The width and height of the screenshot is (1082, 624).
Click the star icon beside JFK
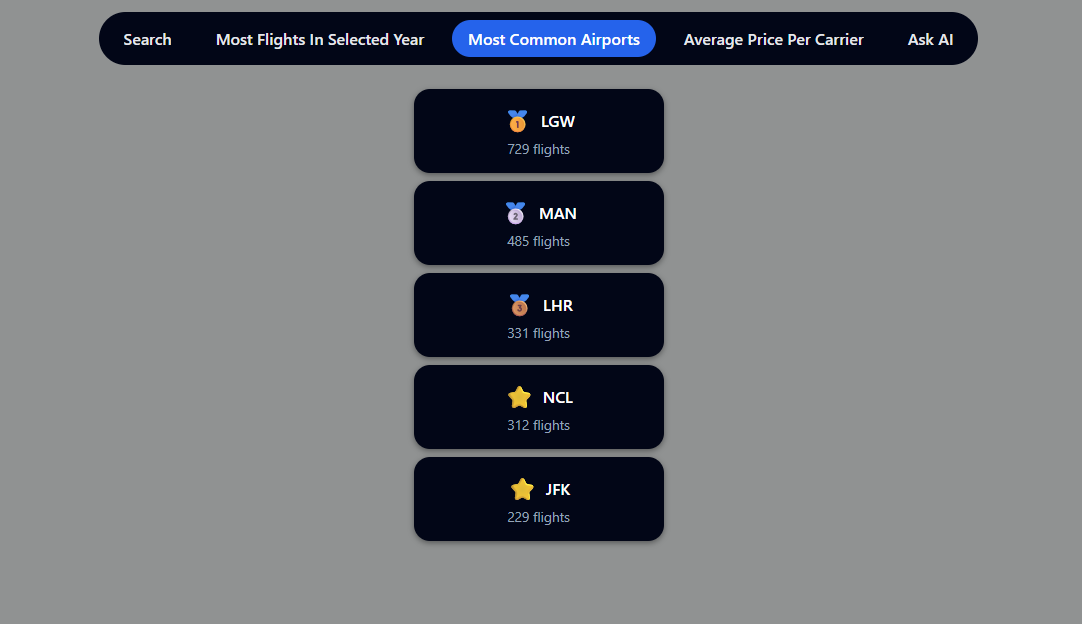pos(522,489)
